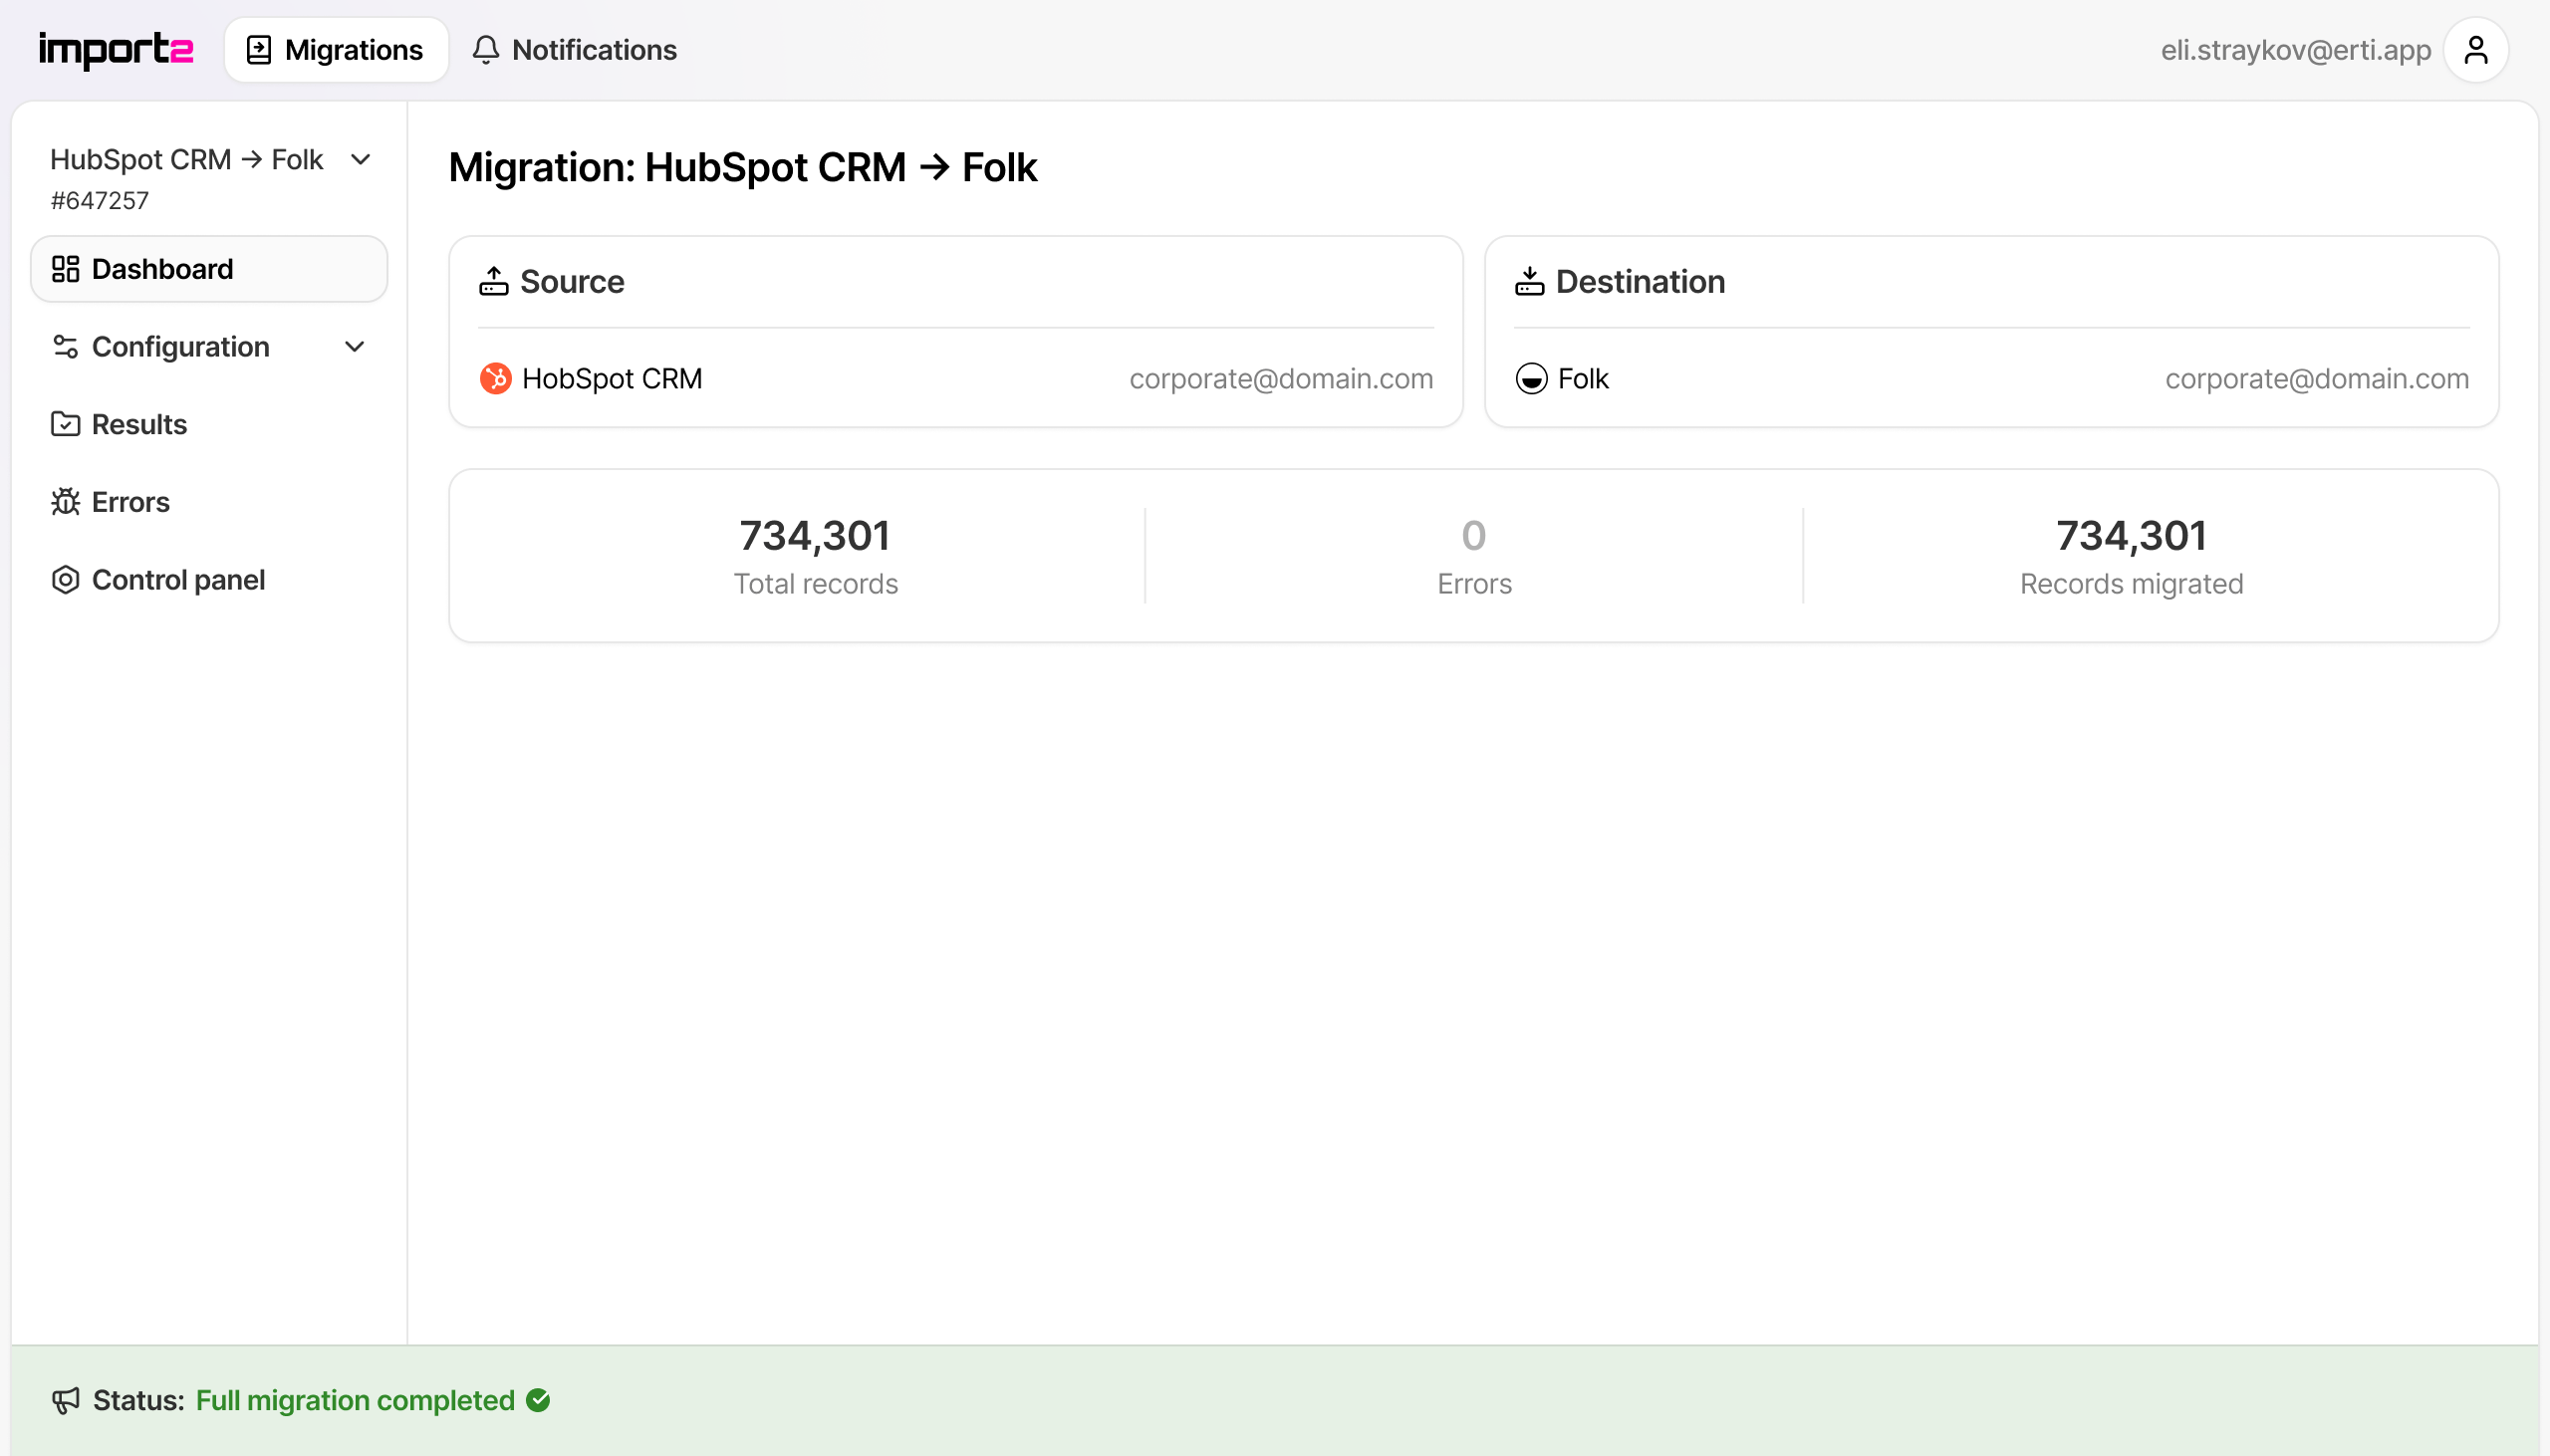The width and height of the screenshot is (2550, 1456).
Task: Click the Destination download icon
Action: (x=1529, y=282)
